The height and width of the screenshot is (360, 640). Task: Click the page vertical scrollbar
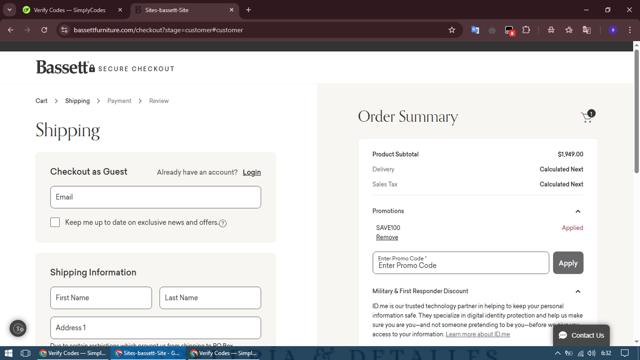[x=636, y=110]
